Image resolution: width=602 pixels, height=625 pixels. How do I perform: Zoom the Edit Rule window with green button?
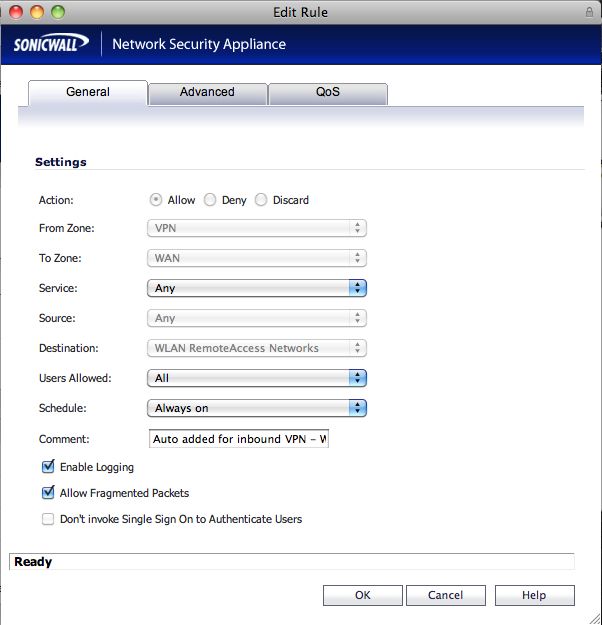click(58, 12)
